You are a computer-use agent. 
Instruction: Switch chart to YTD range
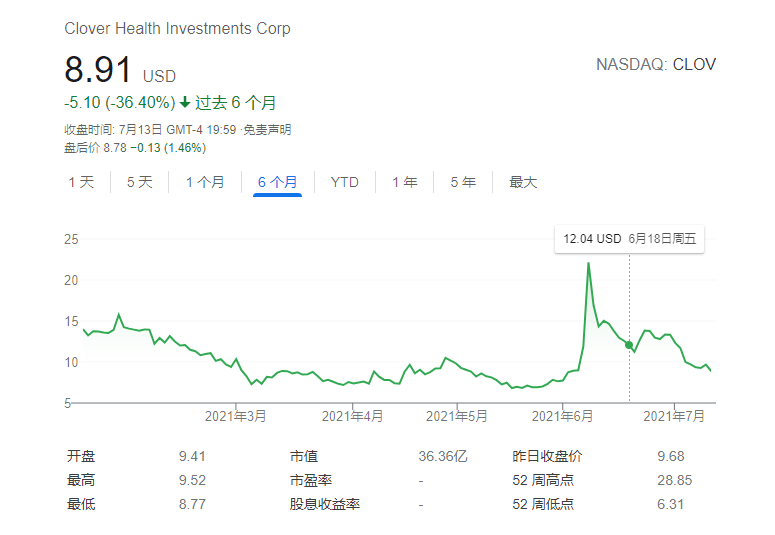click(x=344, y=182)
